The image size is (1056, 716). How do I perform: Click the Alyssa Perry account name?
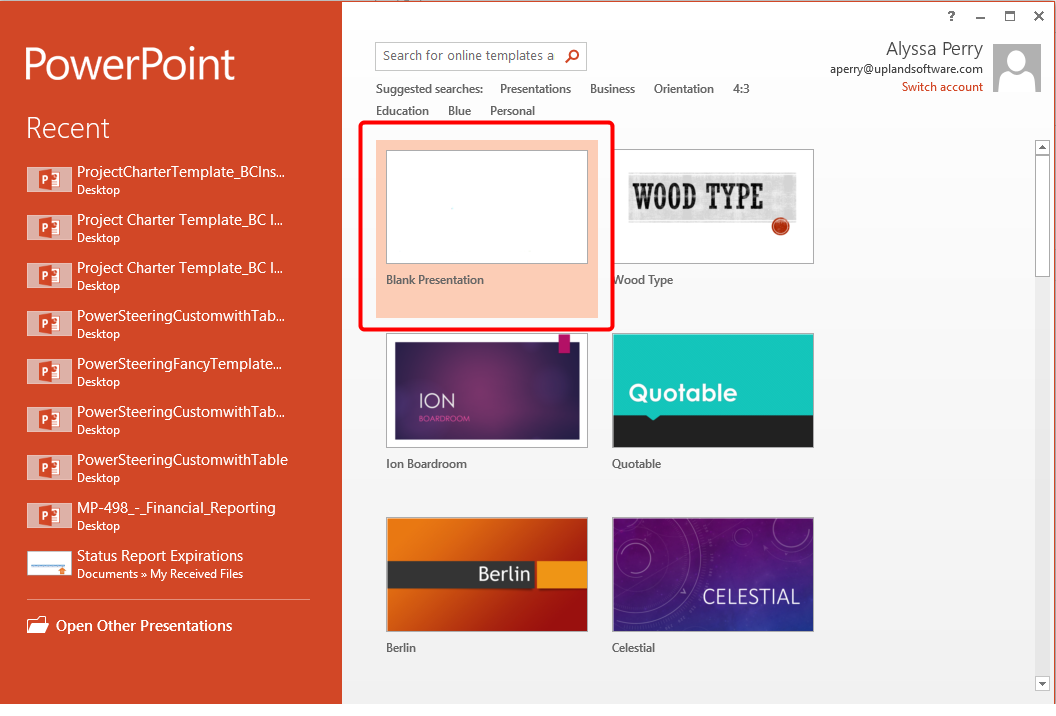934,49
